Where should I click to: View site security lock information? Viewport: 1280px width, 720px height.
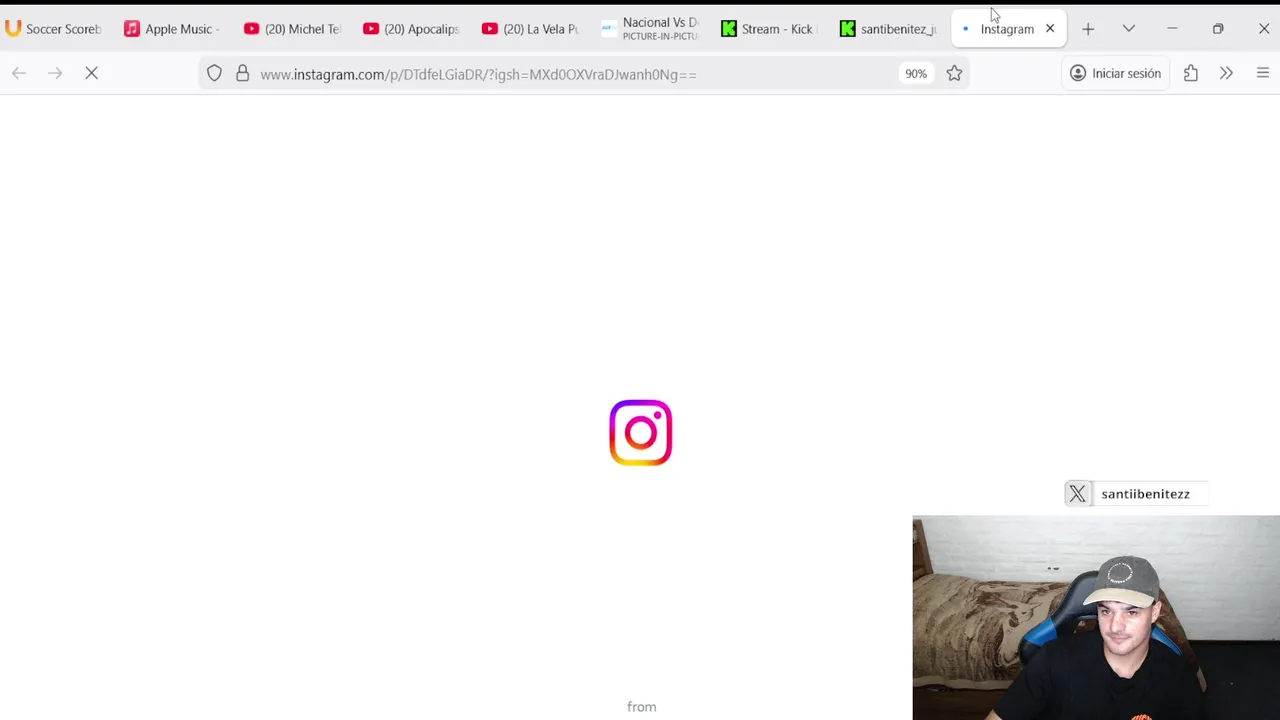(x=242, y=73)
